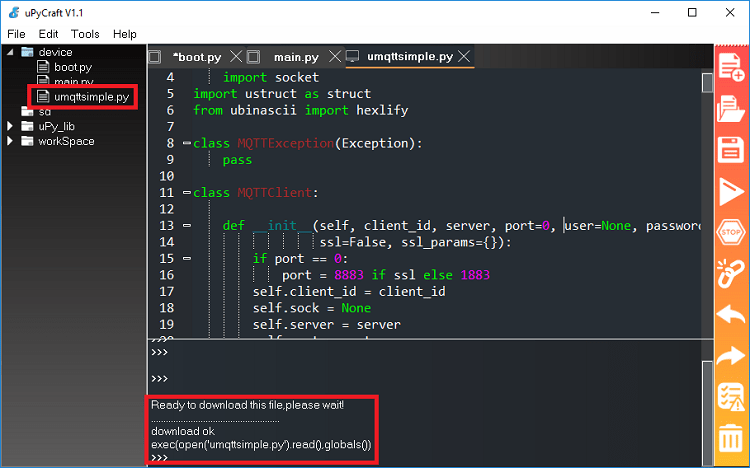Expand the workSpace folder arrow
Viewport: 750px width, 468px height.
pyautogui.click(x=11, y=141)
